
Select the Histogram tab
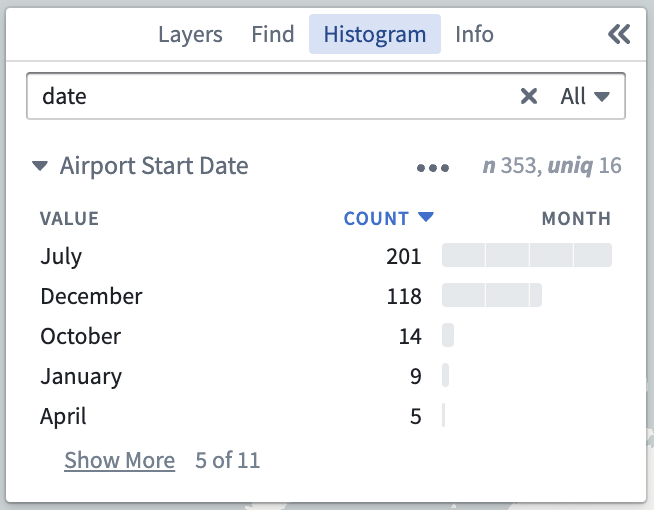click(x=375, y=34)
